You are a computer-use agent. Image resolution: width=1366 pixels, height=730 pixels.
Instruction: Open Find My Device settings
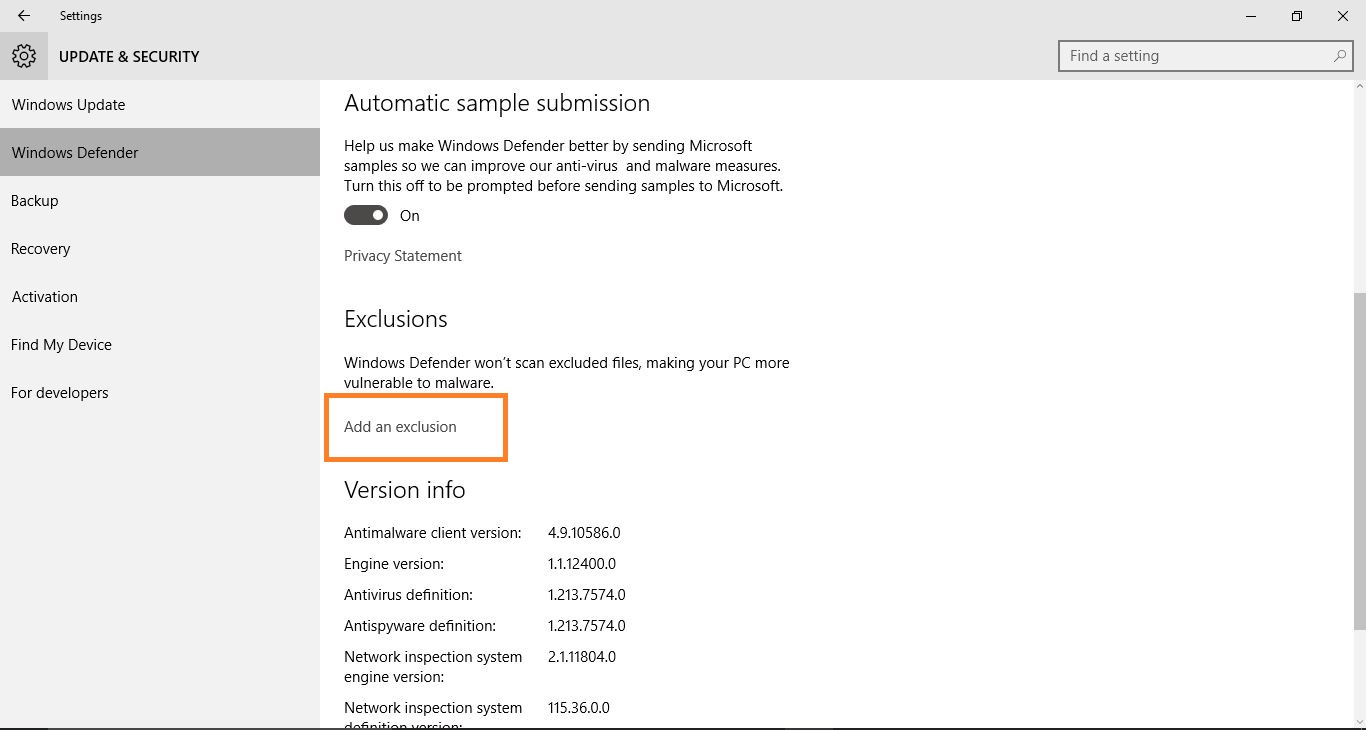click(x=61, y=344)
